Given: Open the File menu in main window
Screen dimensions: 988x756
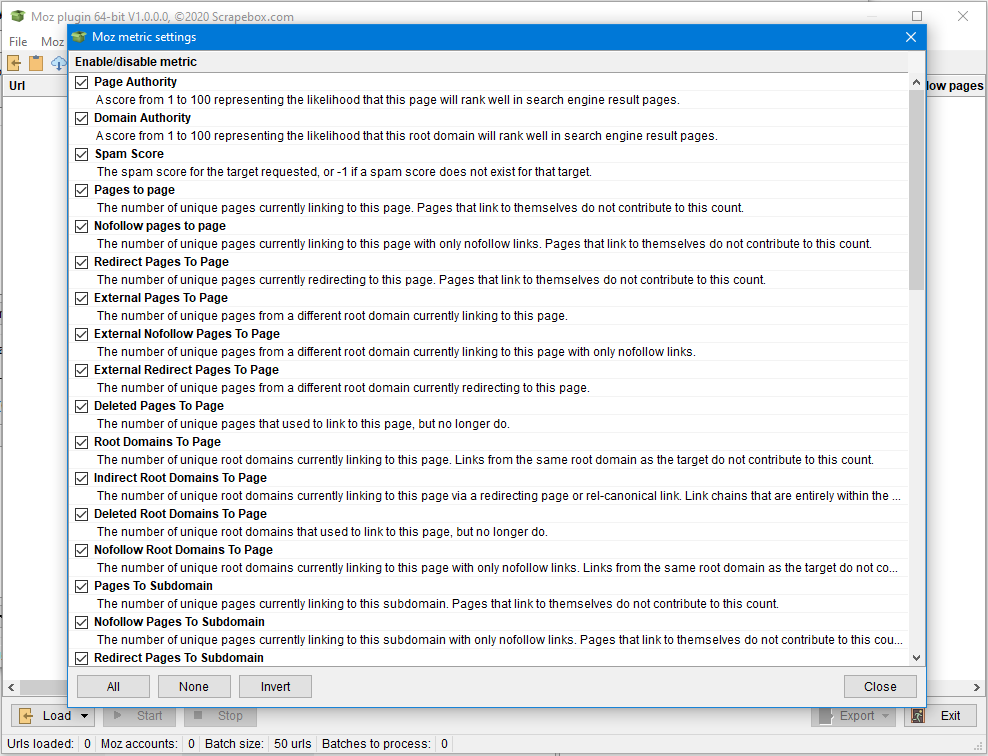Looking at the screenshot, I should click(18, 42).
